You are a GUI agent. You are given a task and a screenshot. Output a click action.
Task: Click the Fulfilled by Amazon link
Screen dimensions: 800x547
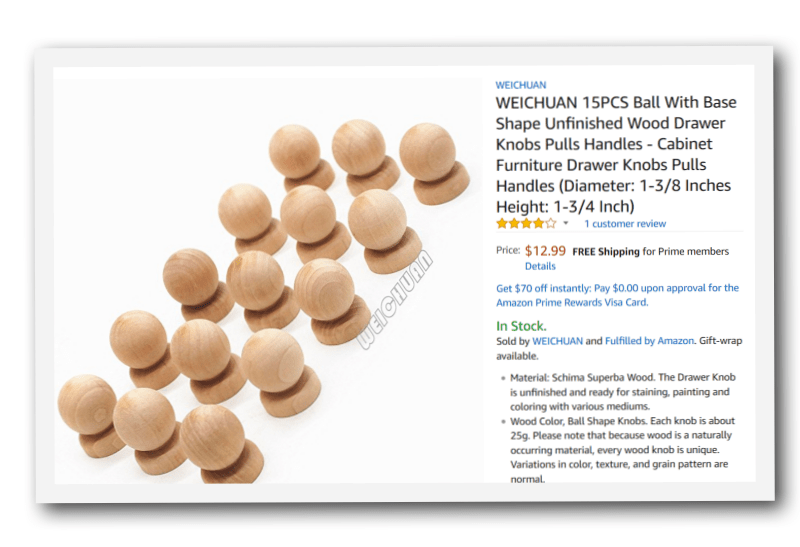[649, 341]
